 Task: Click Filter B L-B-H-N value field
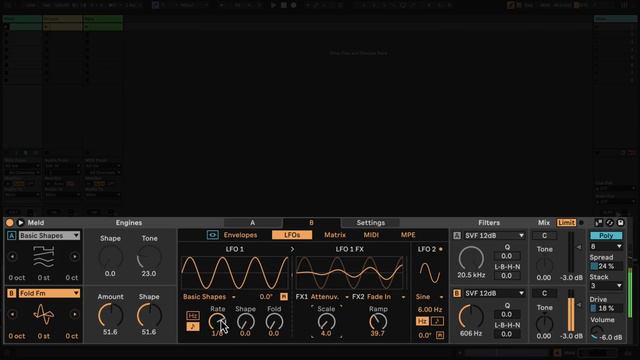point(507,334)
